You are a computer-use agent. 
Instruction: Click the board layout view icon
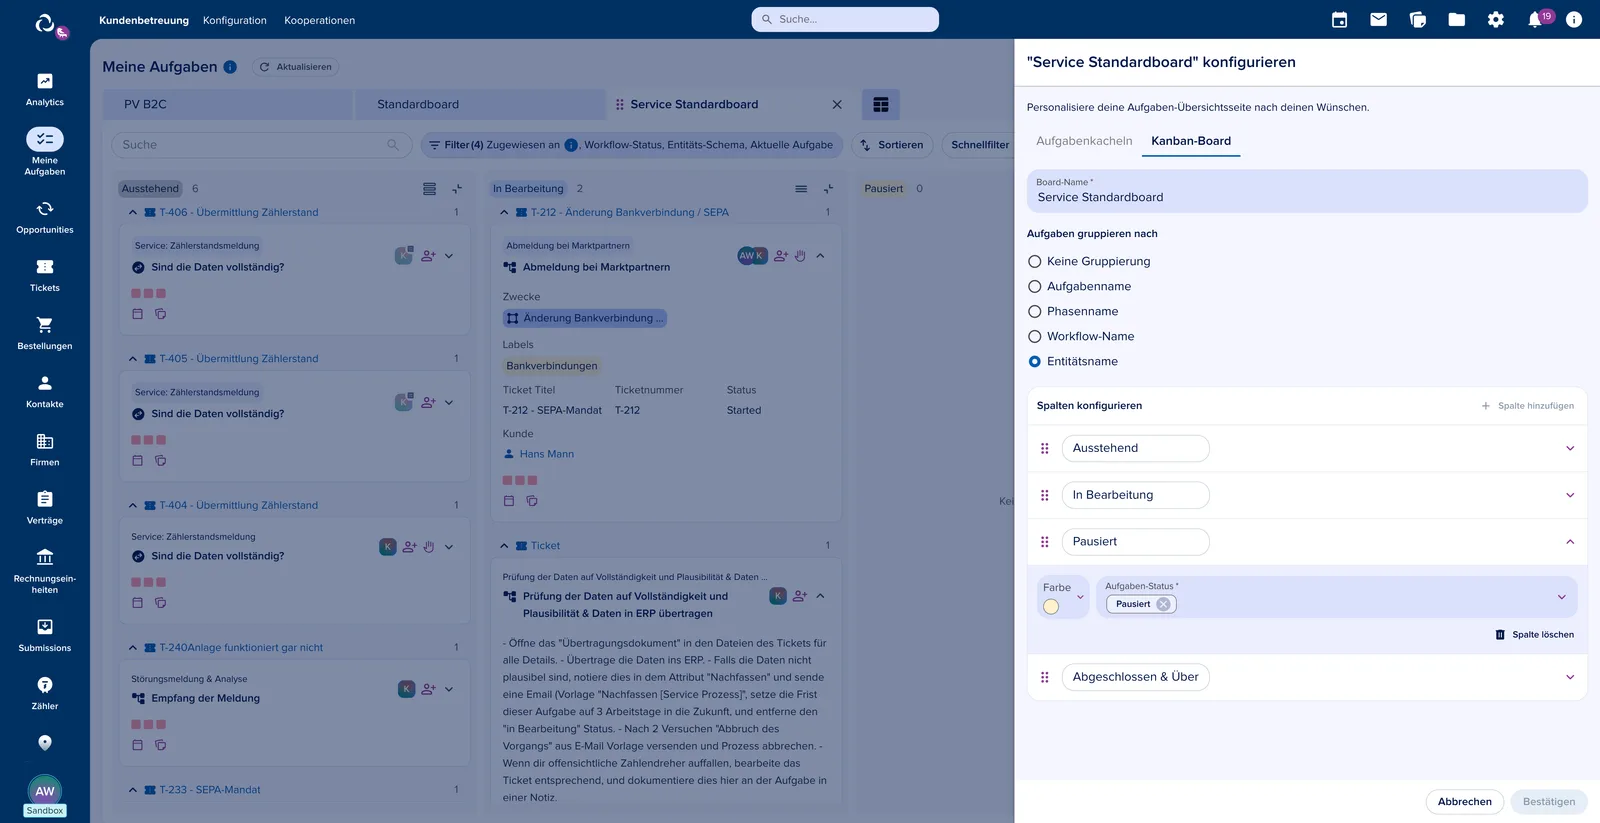881,105
